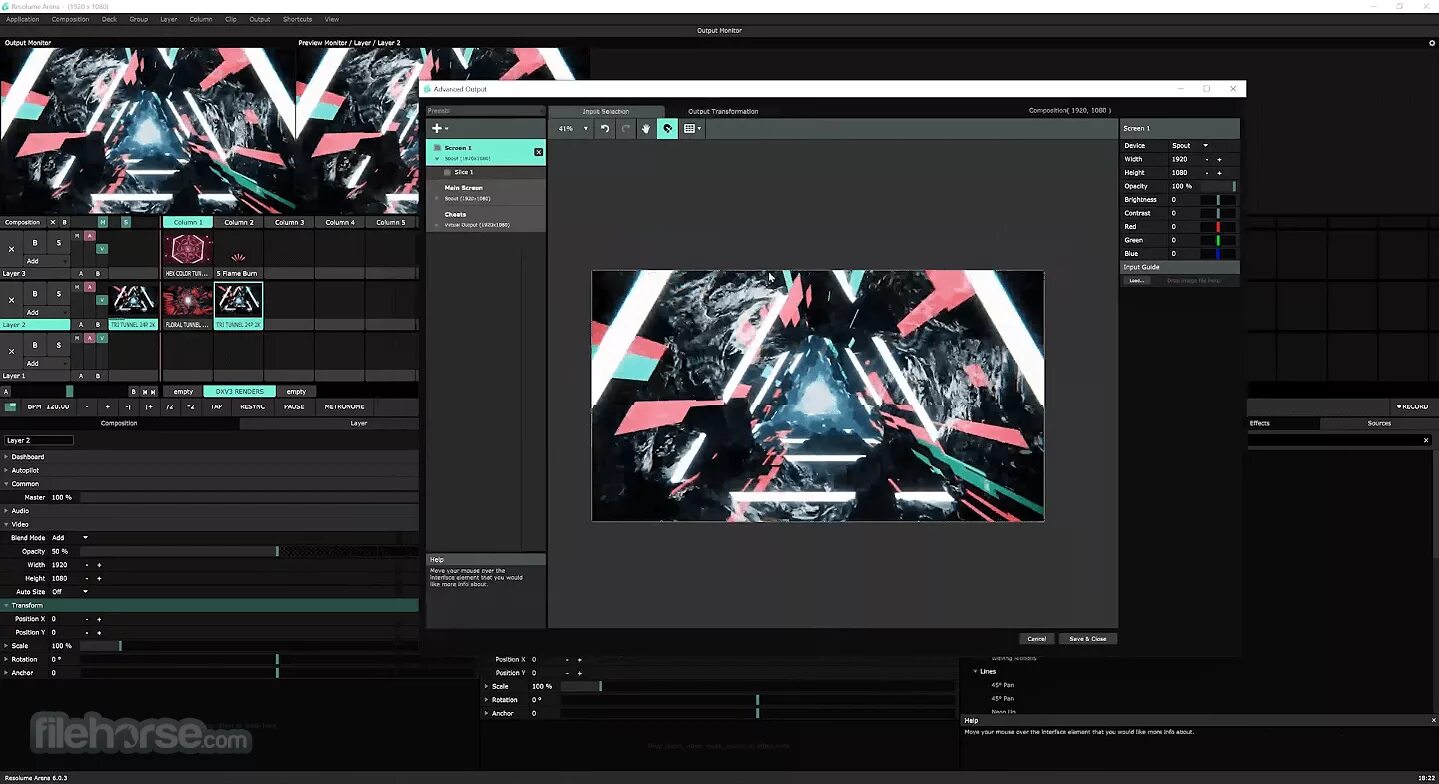The width and height of the screenshot is (1439, 784).
Task: Open the Blend Mode Add dropdown
Action: pyautogui.click(x=70, y=538)
